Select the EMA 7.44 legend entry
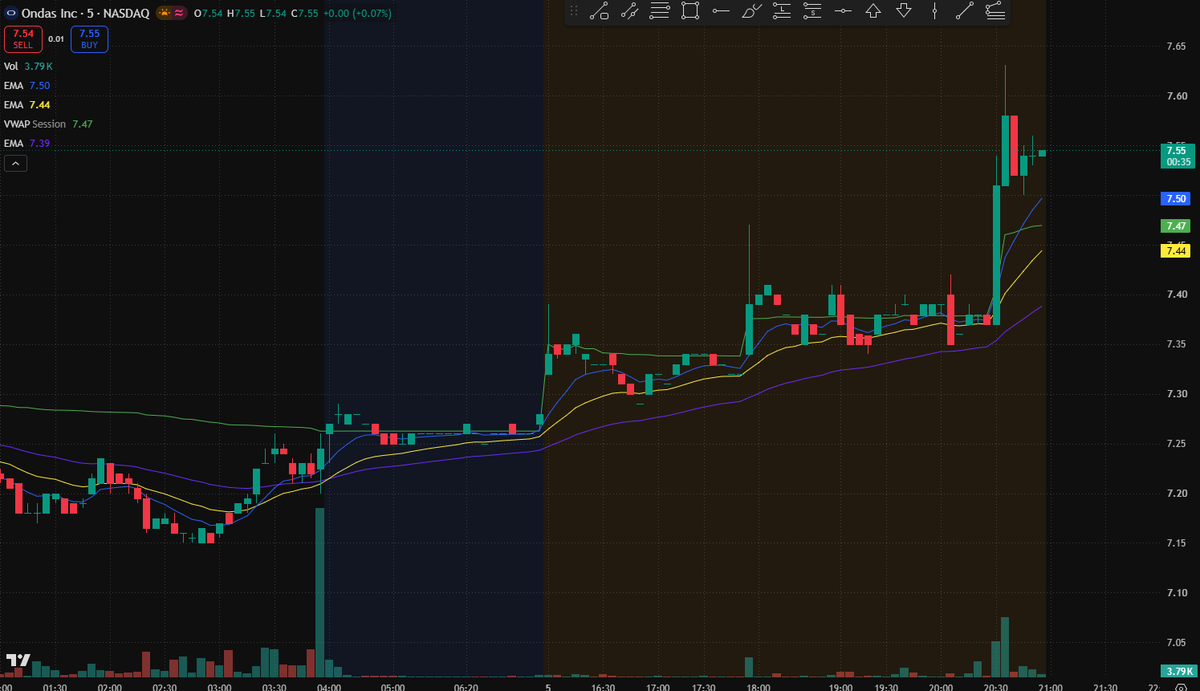The height and width of the screenshot is (691, 1200). click(x=27, y=105)
